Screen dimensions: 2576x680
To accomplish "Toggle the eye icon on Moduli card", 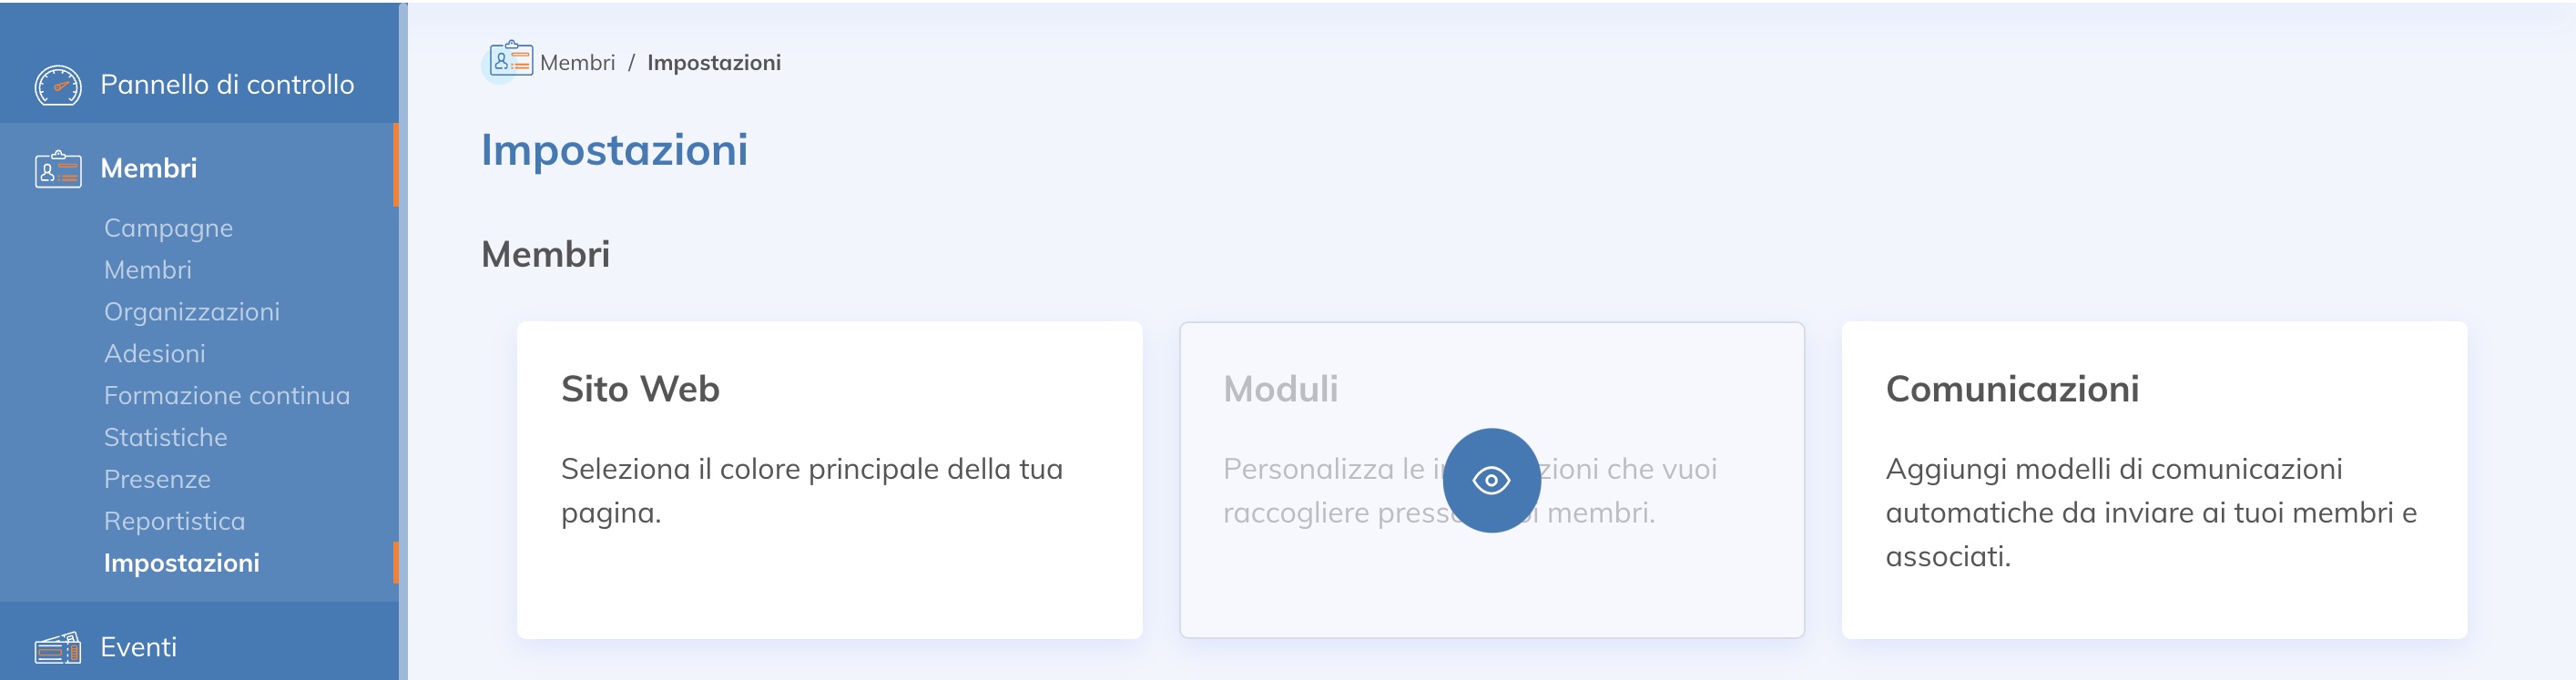I will point(1491,481).
